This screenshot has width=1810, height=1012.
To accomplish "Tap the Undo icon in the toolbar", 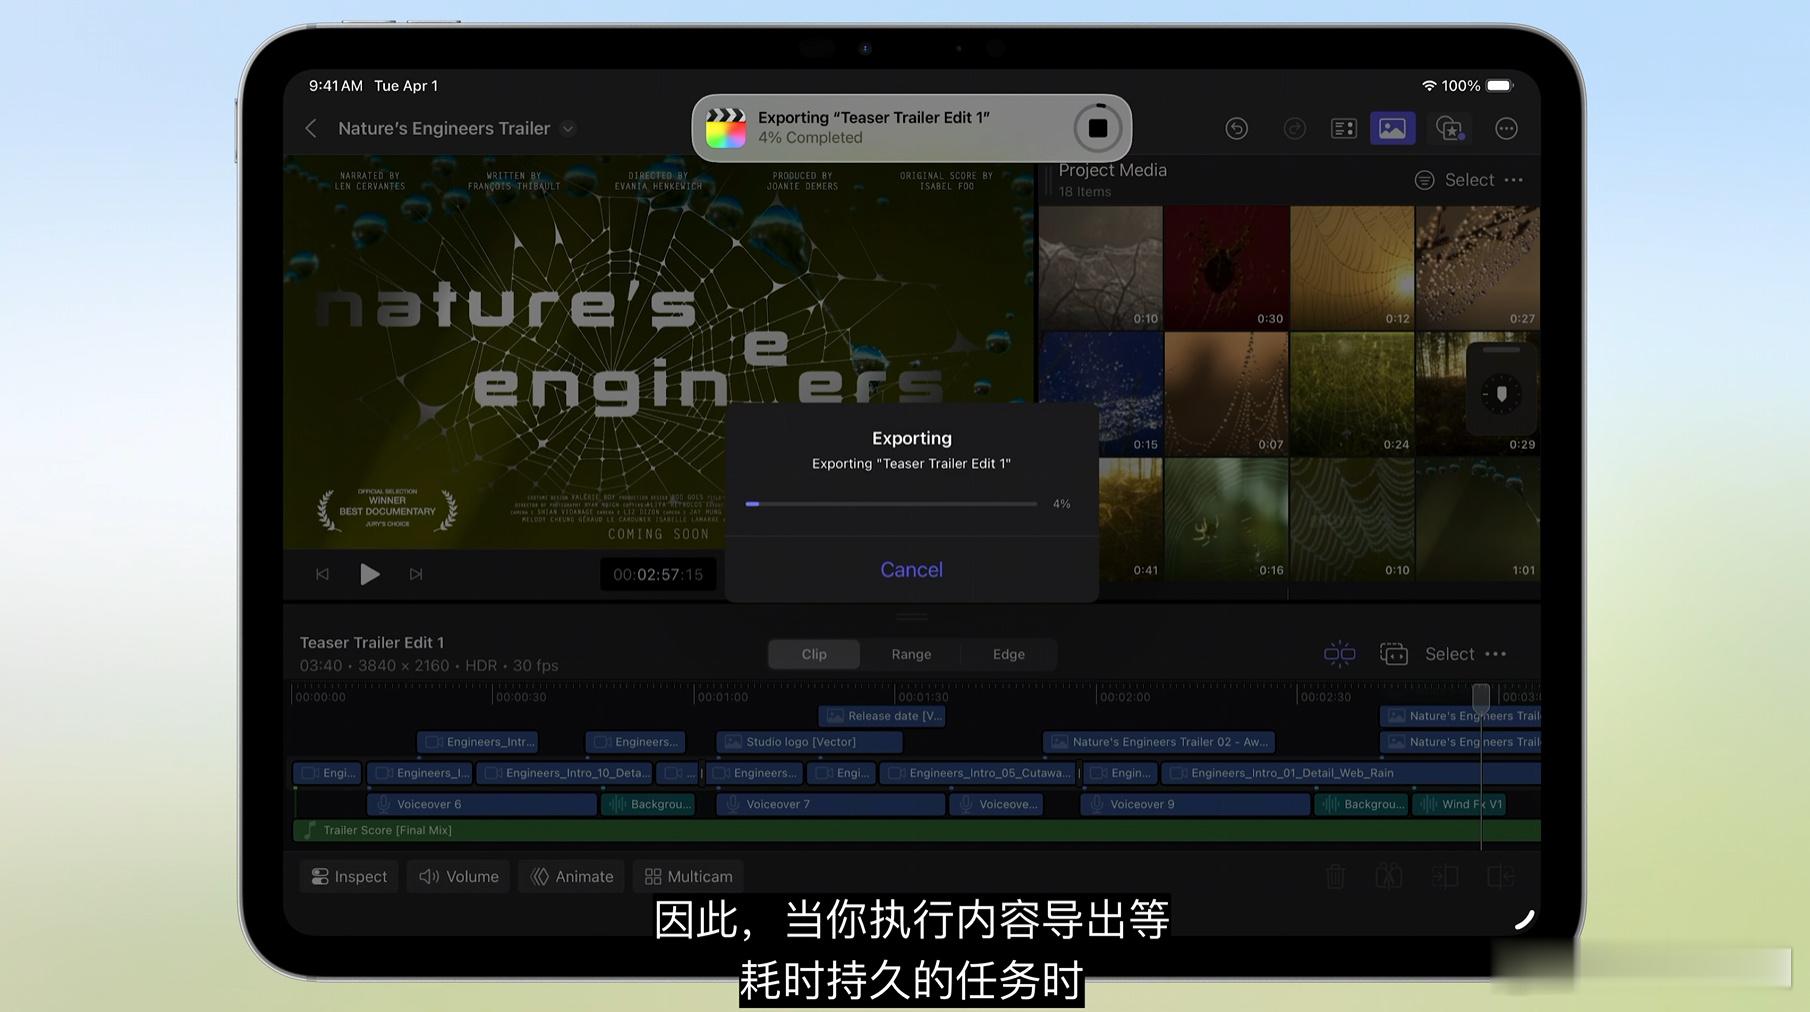I will coord(1237,128).
